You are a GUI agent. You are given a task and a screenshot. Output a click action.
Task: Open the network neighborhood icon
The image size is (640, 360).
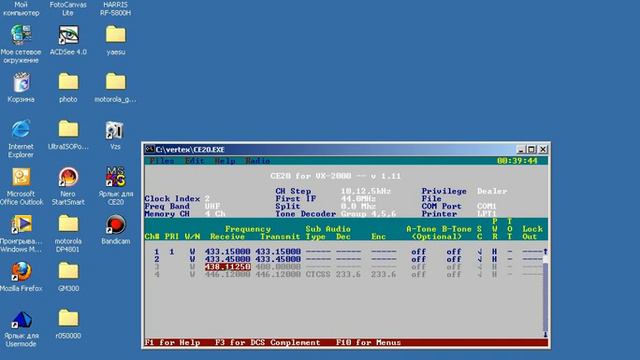(21, 43)
